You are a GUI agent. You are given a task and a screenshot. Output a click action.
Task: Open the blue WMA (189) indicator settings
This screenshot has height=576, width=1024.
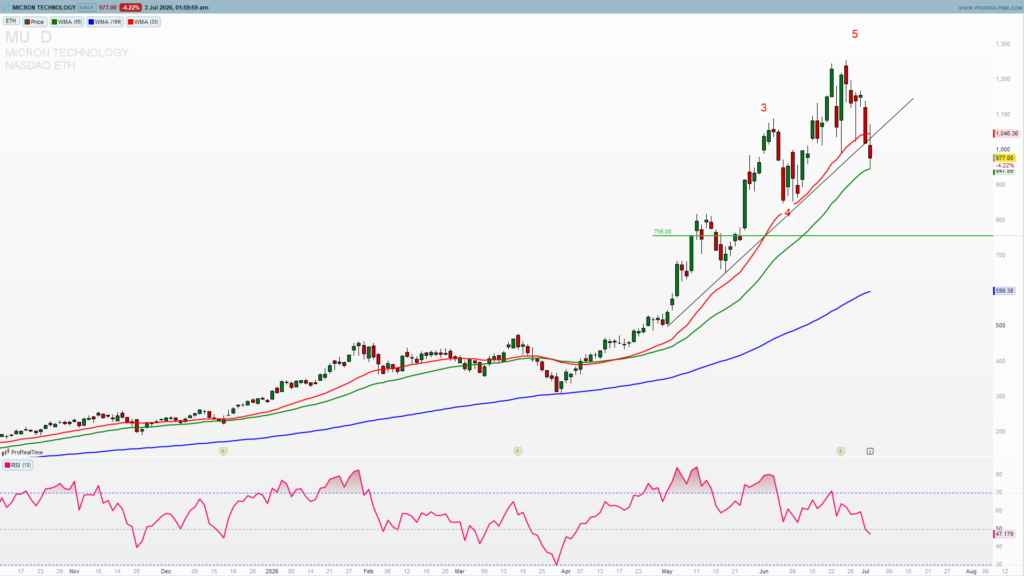click(x=105, y=22)
